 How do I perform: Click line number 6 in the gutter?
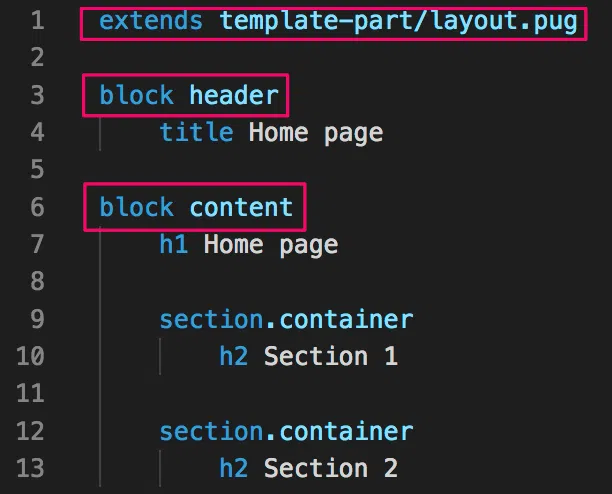click(x=37, y=206)
